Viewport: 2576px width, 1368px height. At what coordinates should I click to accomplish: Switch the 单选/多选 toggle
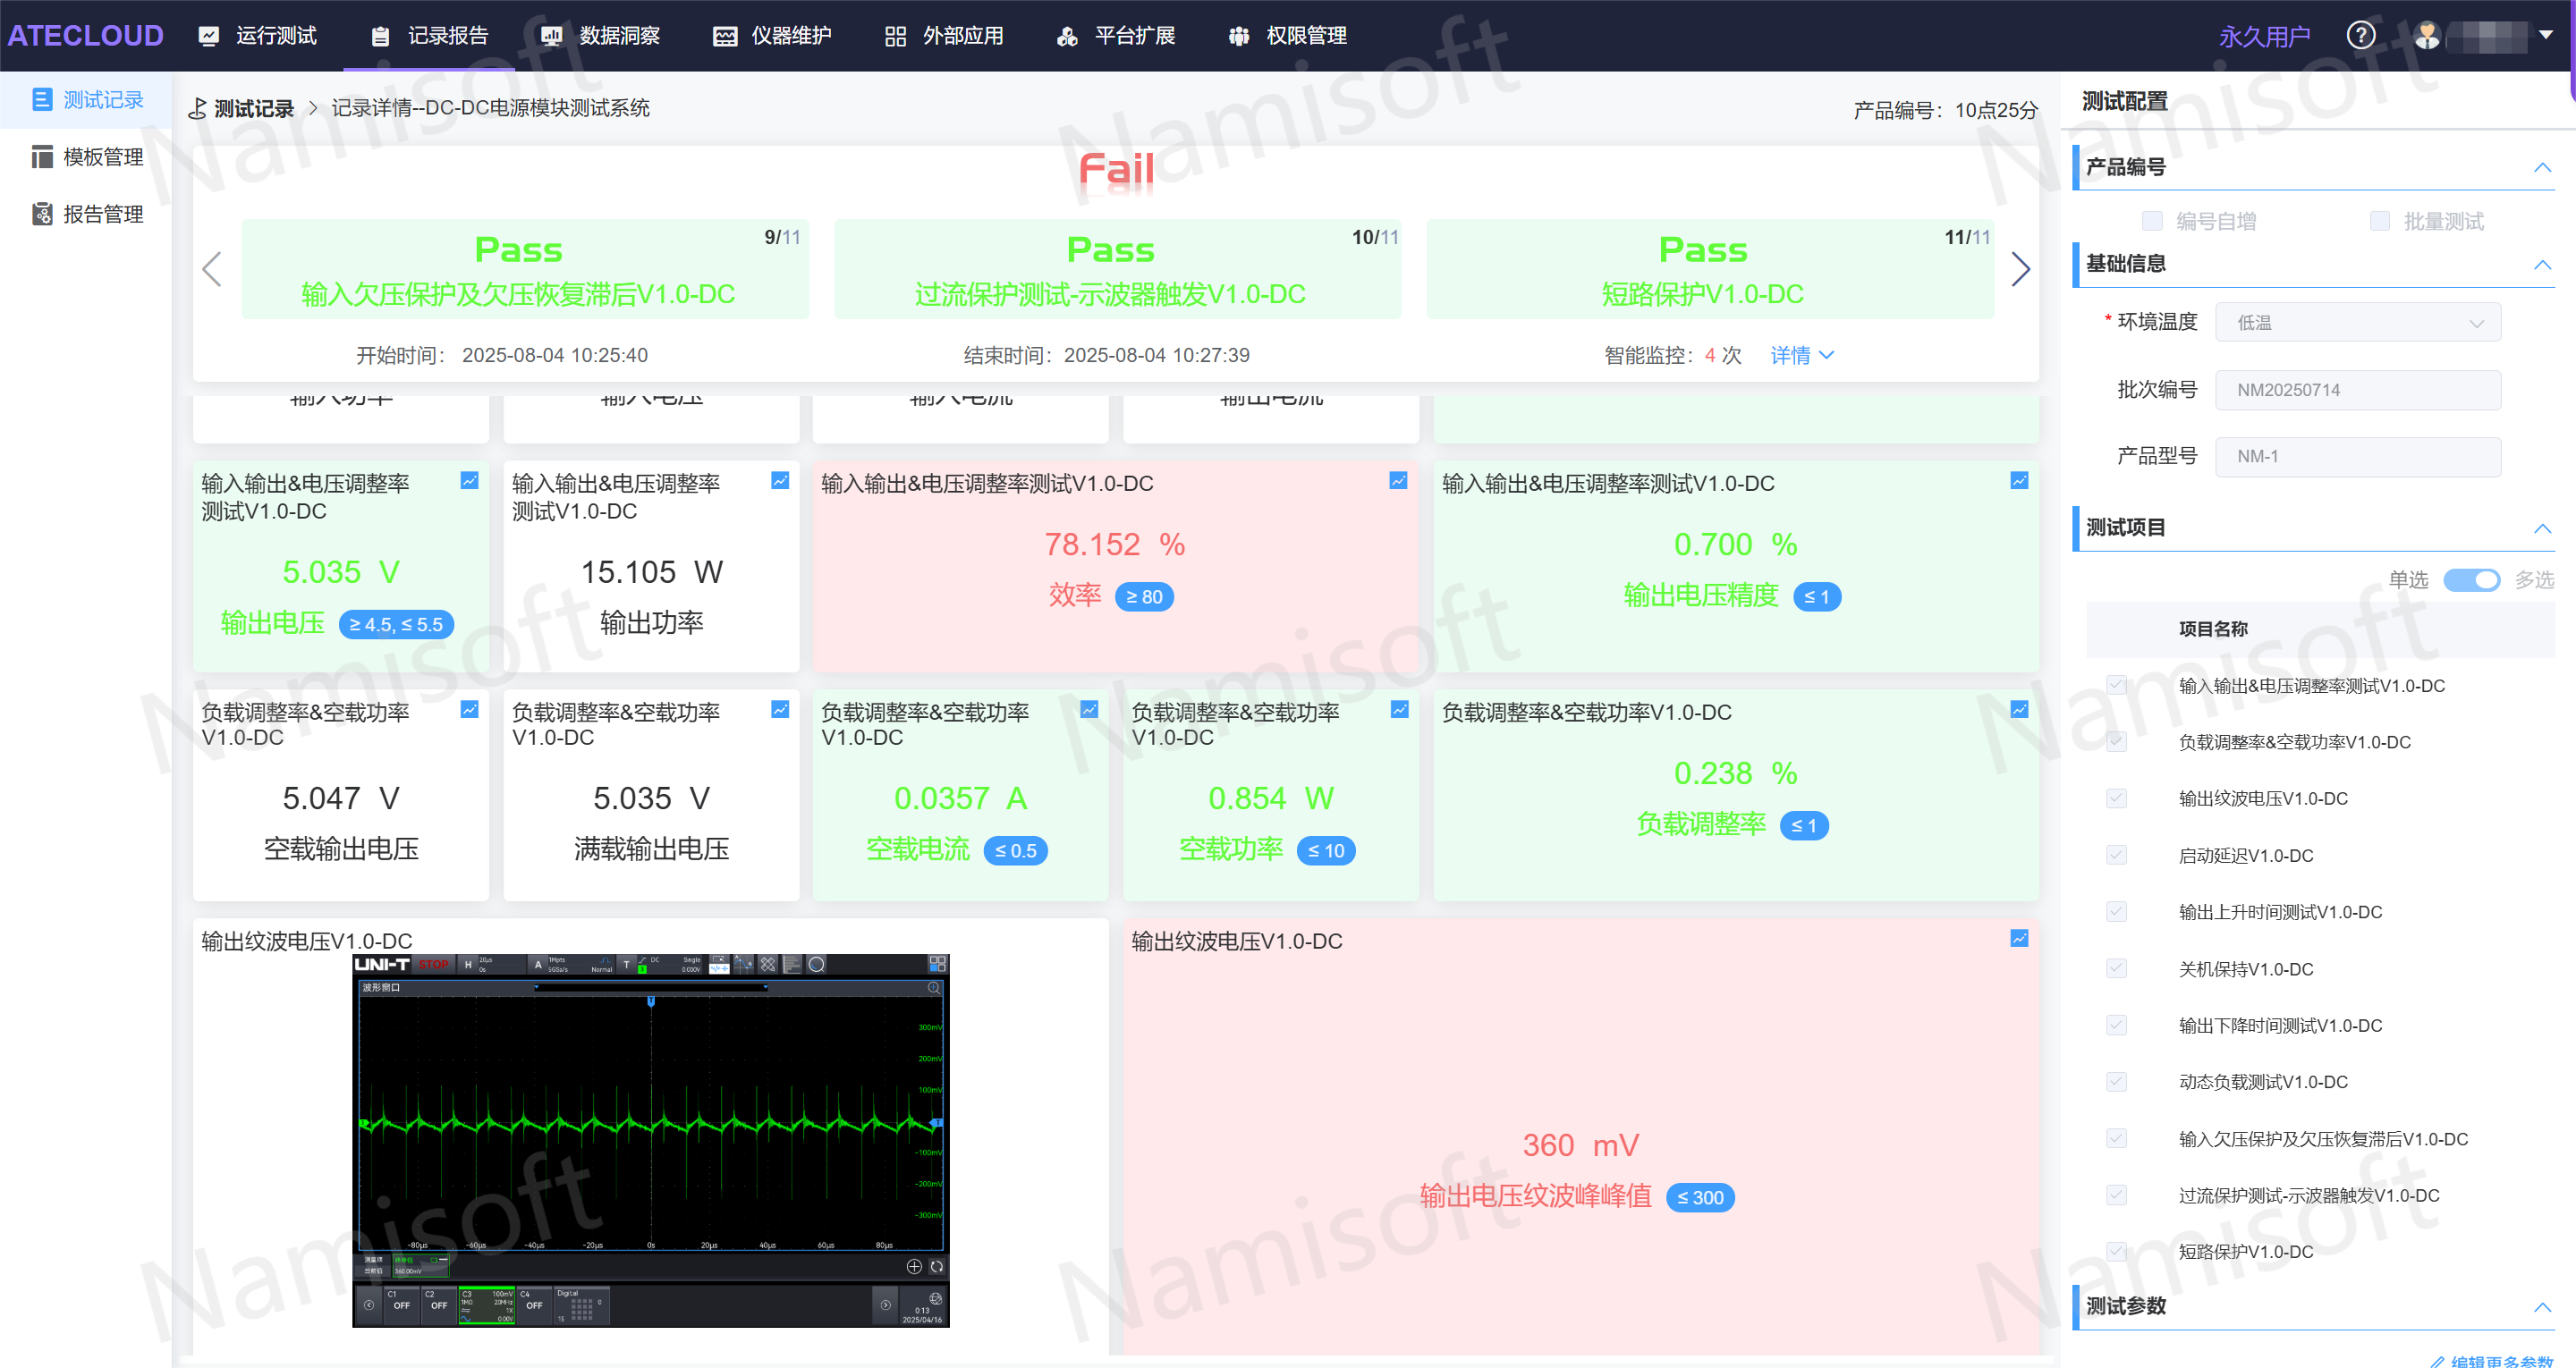point(2471,580)
